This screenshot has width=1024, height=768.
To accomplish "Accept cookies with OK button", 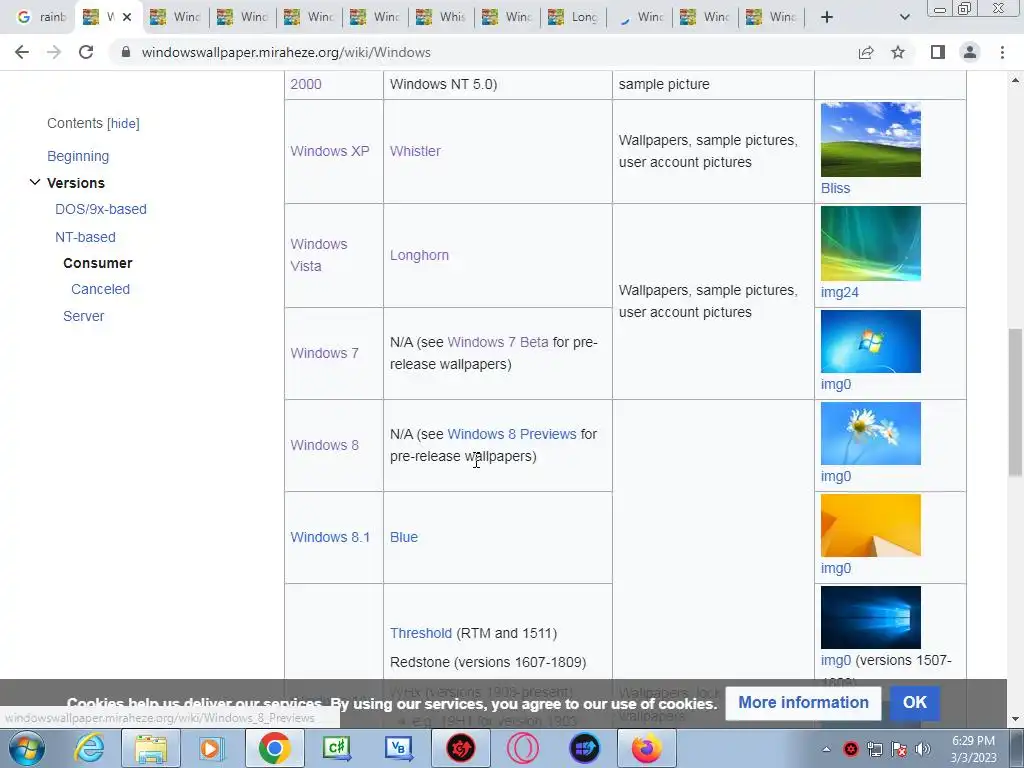I will click(914, 703).
